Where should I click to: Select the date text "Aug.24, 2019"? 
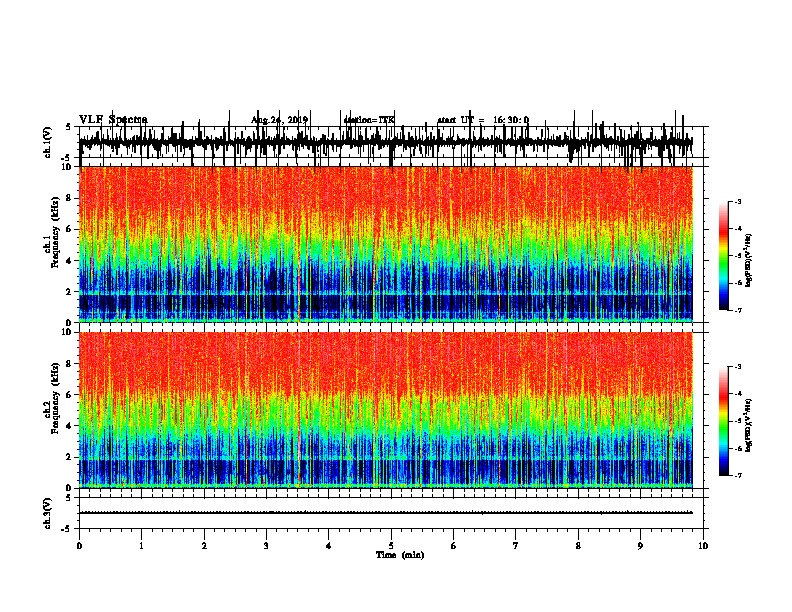pos(279,120)
